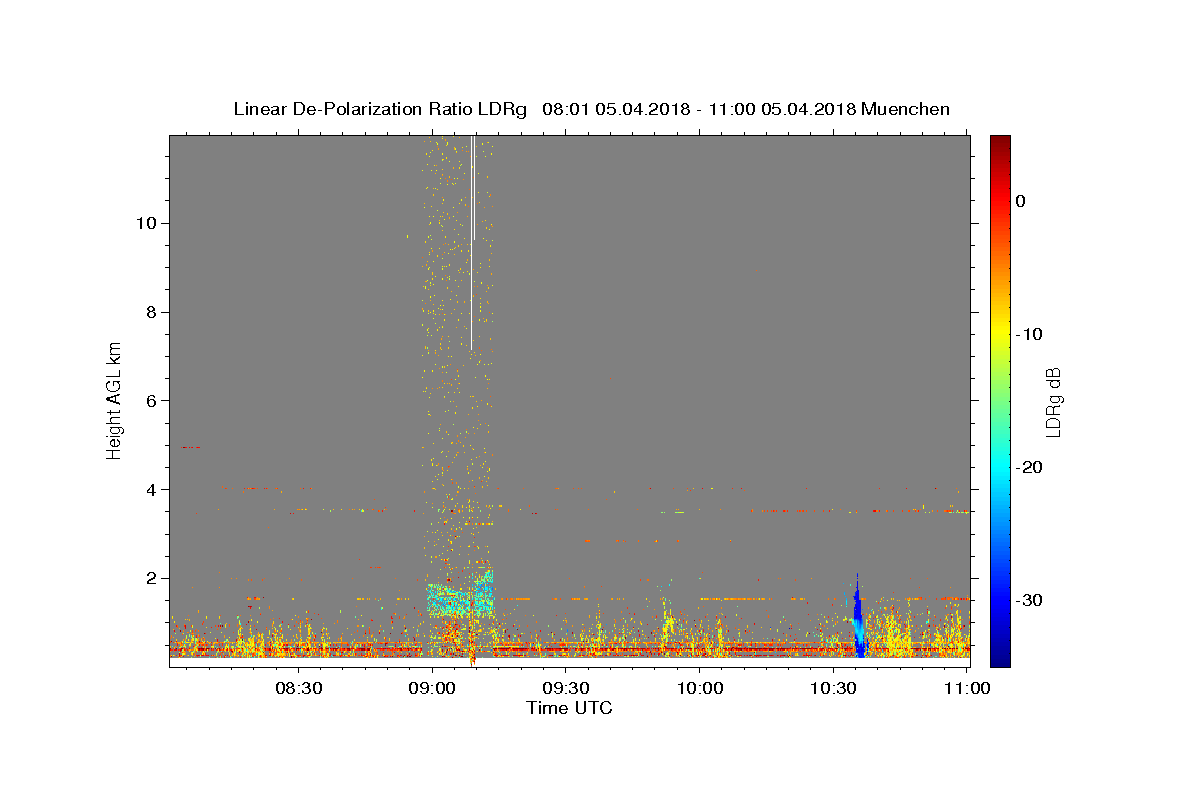Click the dark blue bottom of colorbar
1200x800 pixels.
[x=1000, y=658]
